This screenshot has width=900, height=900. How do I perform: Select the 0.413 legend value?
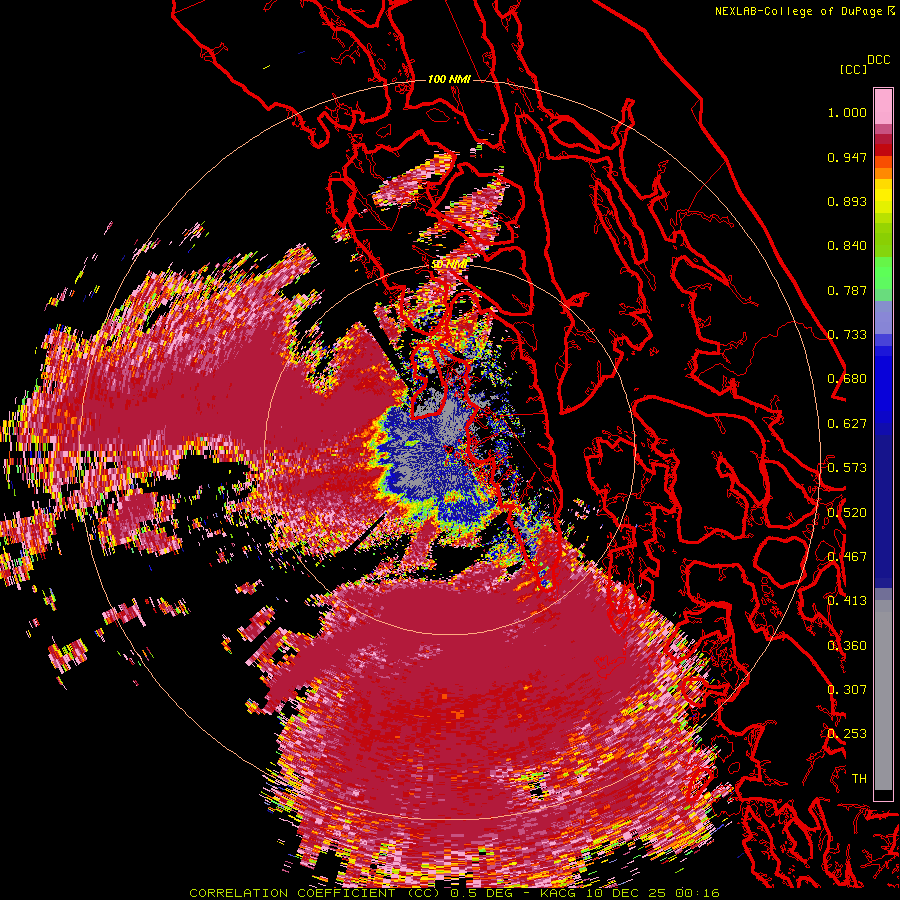(x=847, y=601)
